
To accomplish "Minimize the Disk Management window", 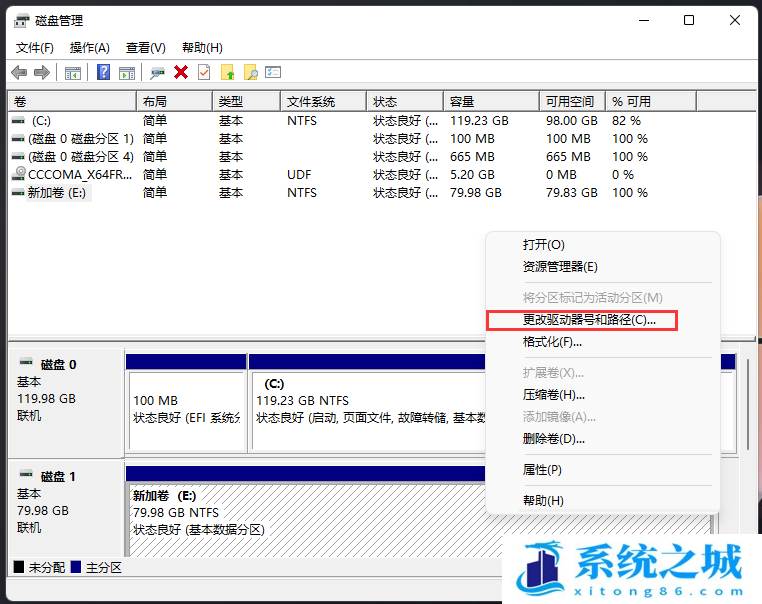I will pyautogui.click(x=644, y=20).
